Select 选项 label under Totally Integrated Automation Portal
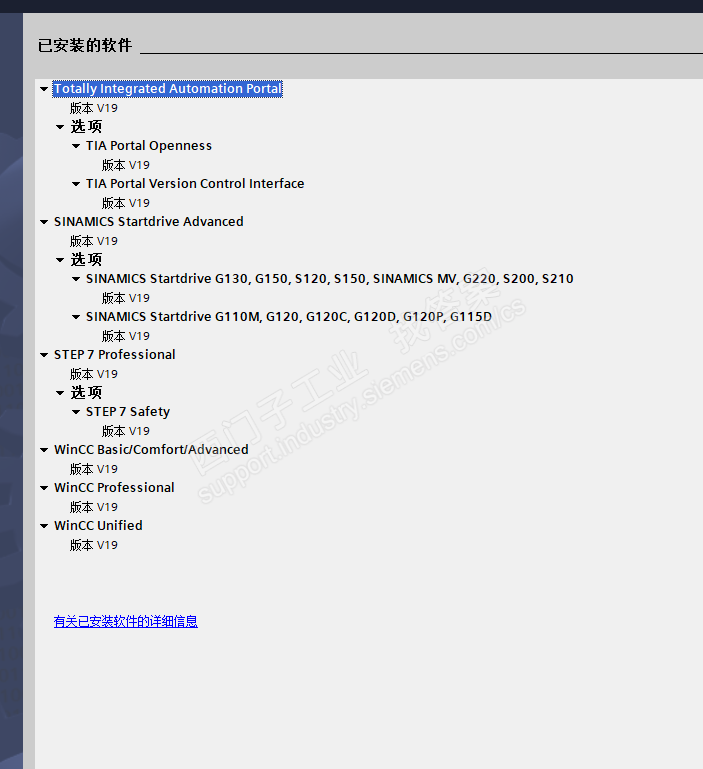 86,127
